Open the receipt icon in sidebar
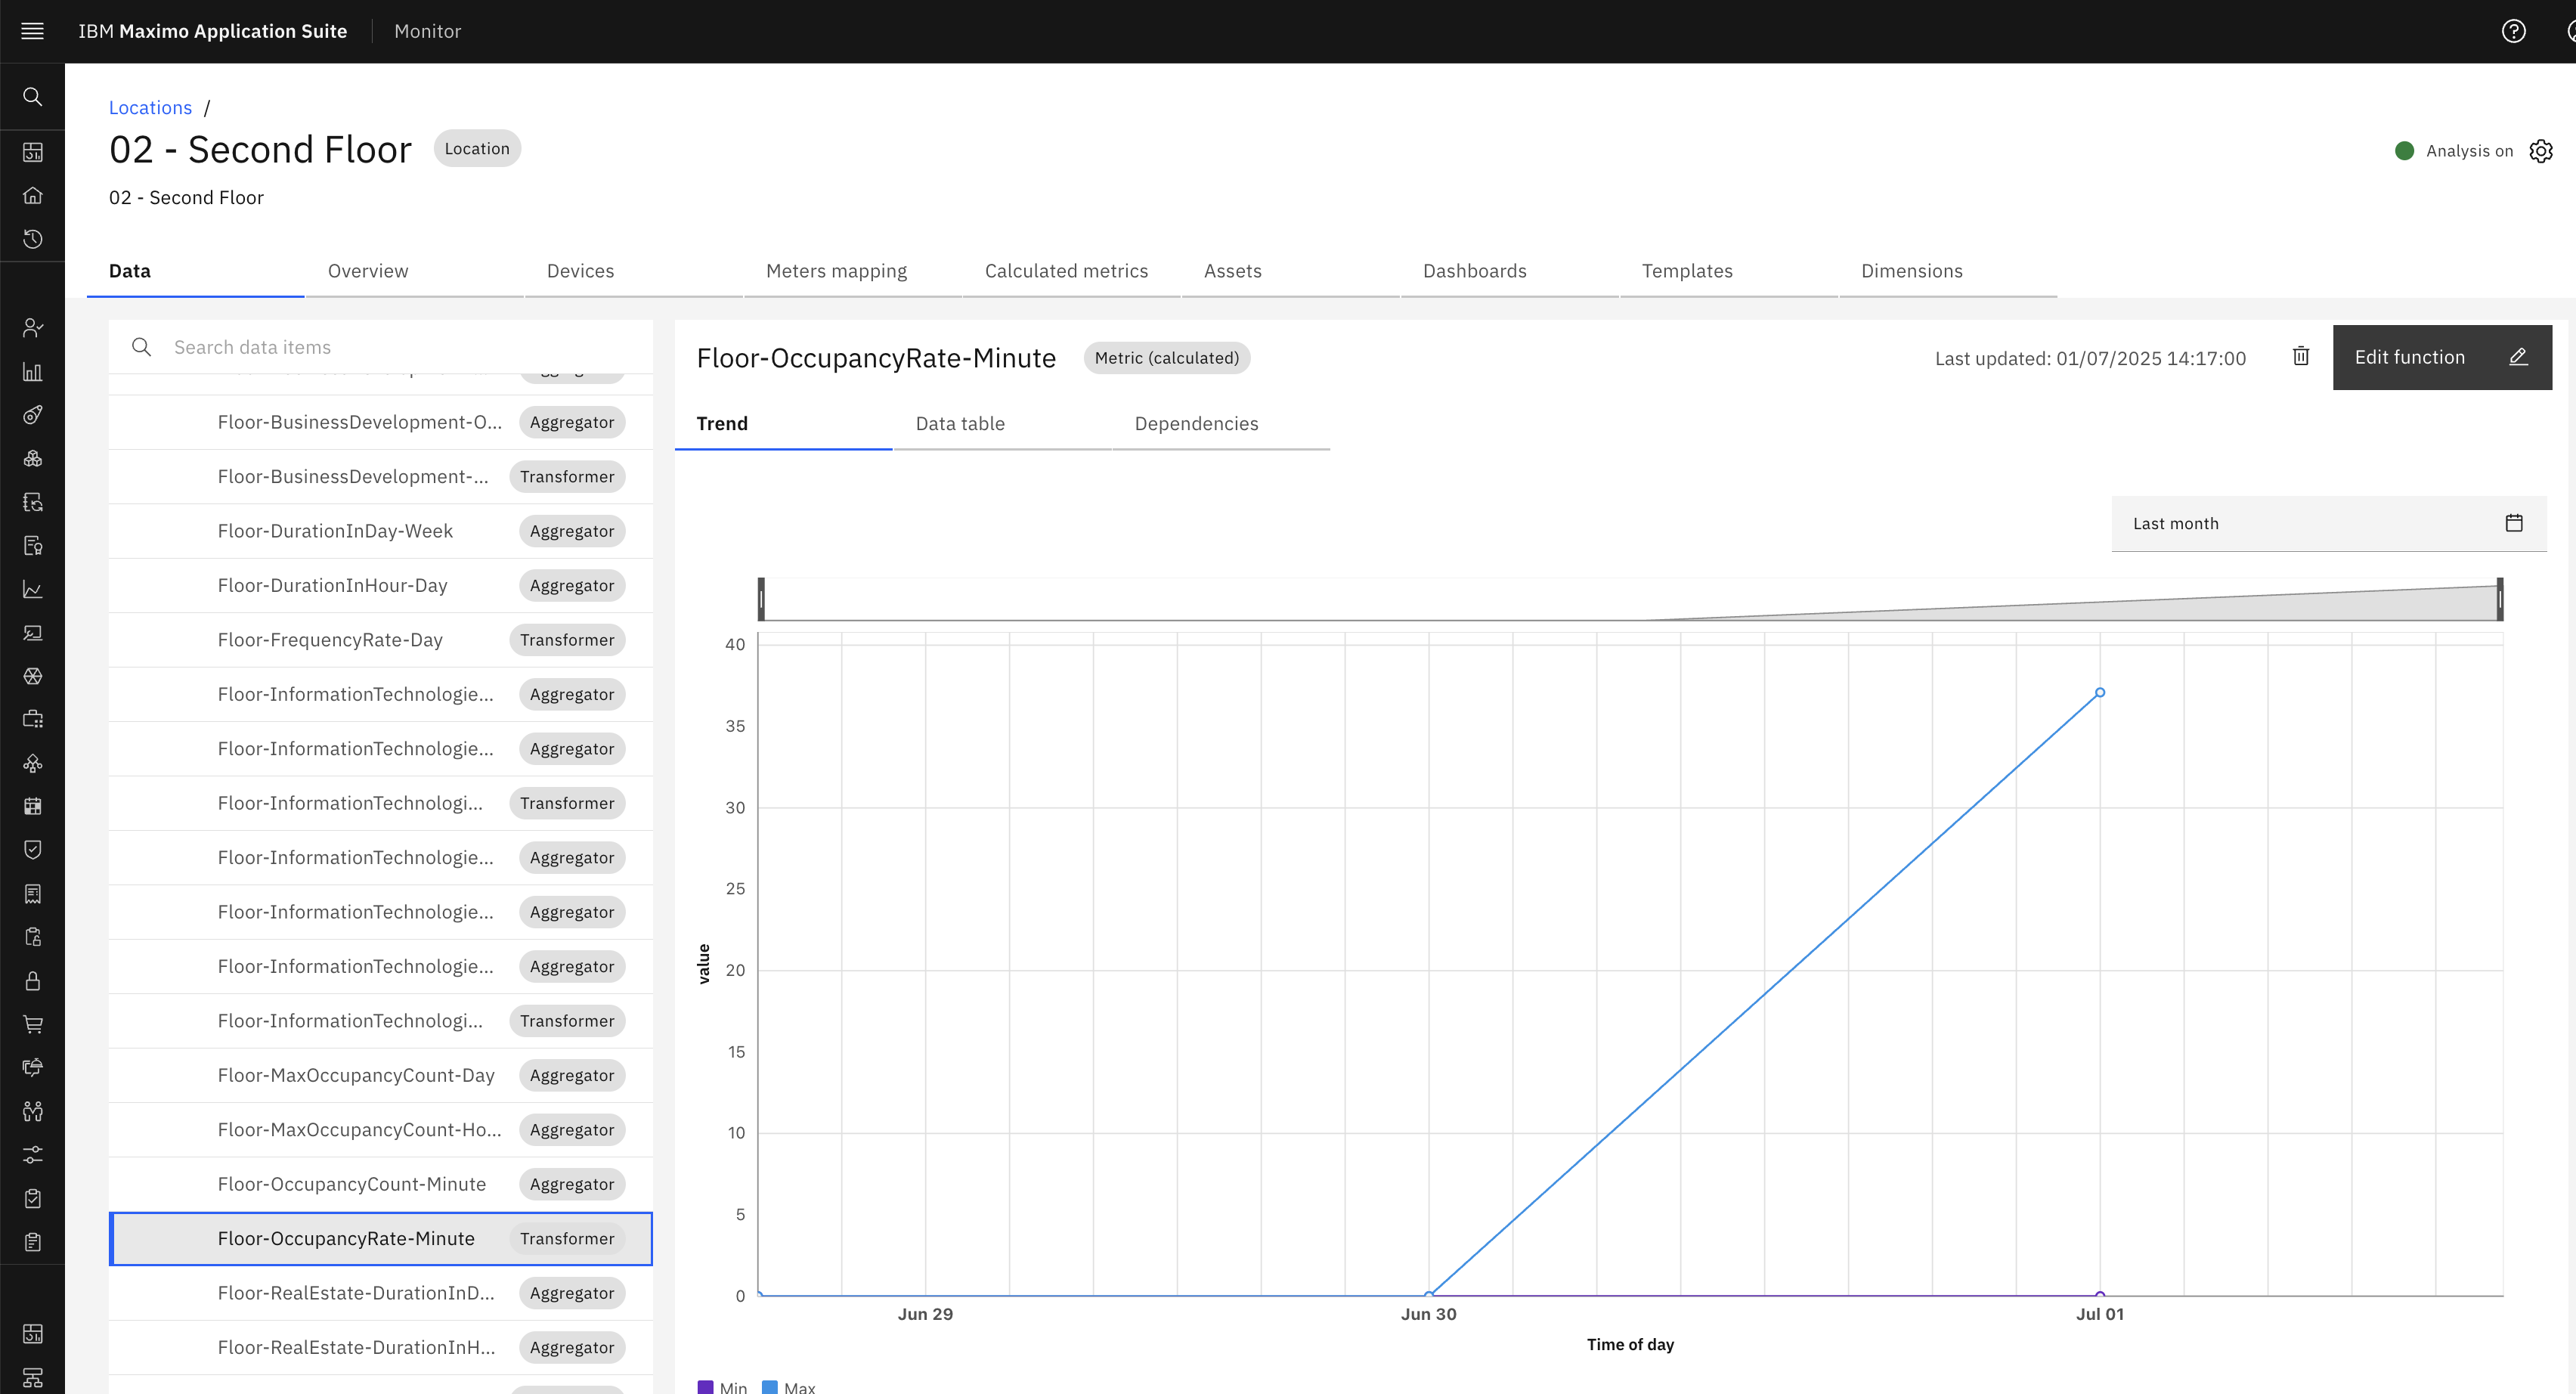Viewport: 2576px width, 1394px height. point(32,894)
